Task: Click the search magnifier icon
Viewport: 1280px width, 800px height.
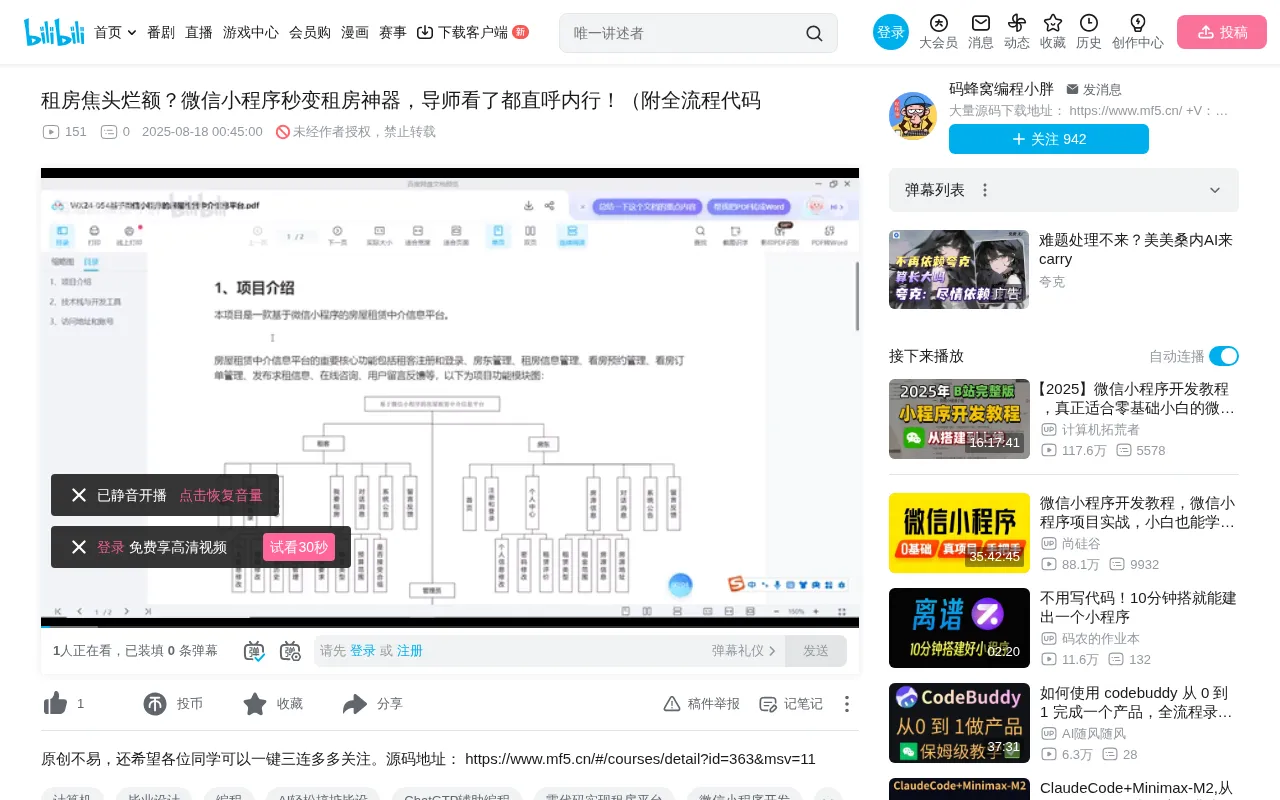Action: (x=814, y=33)
